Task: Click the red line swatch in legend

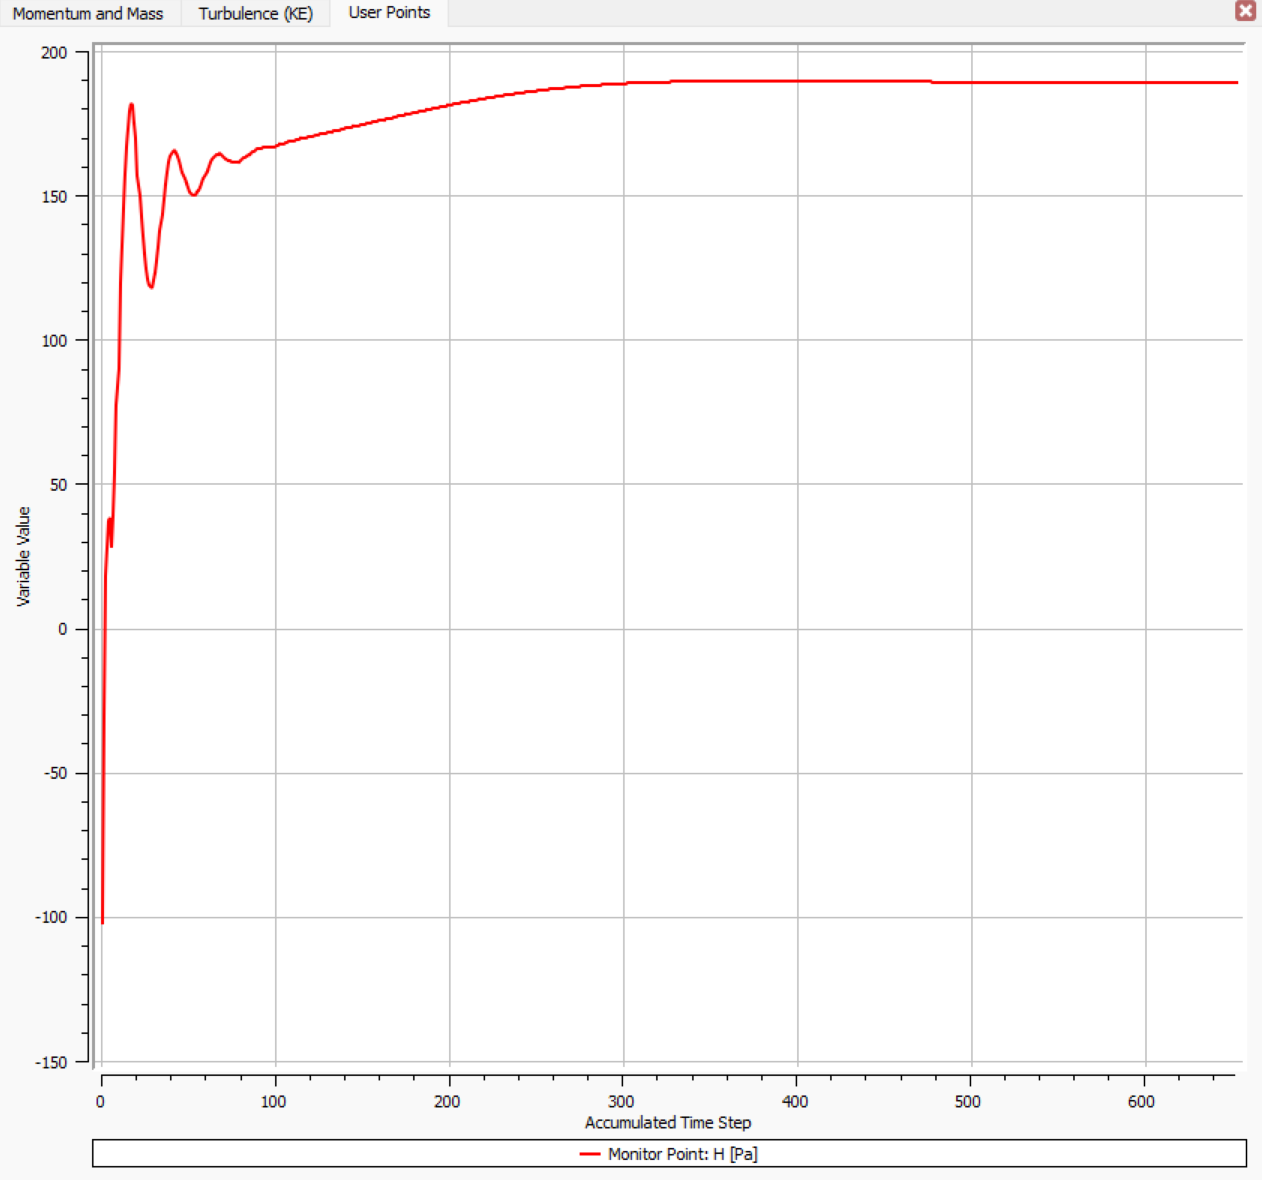Action: [590, 1154]
